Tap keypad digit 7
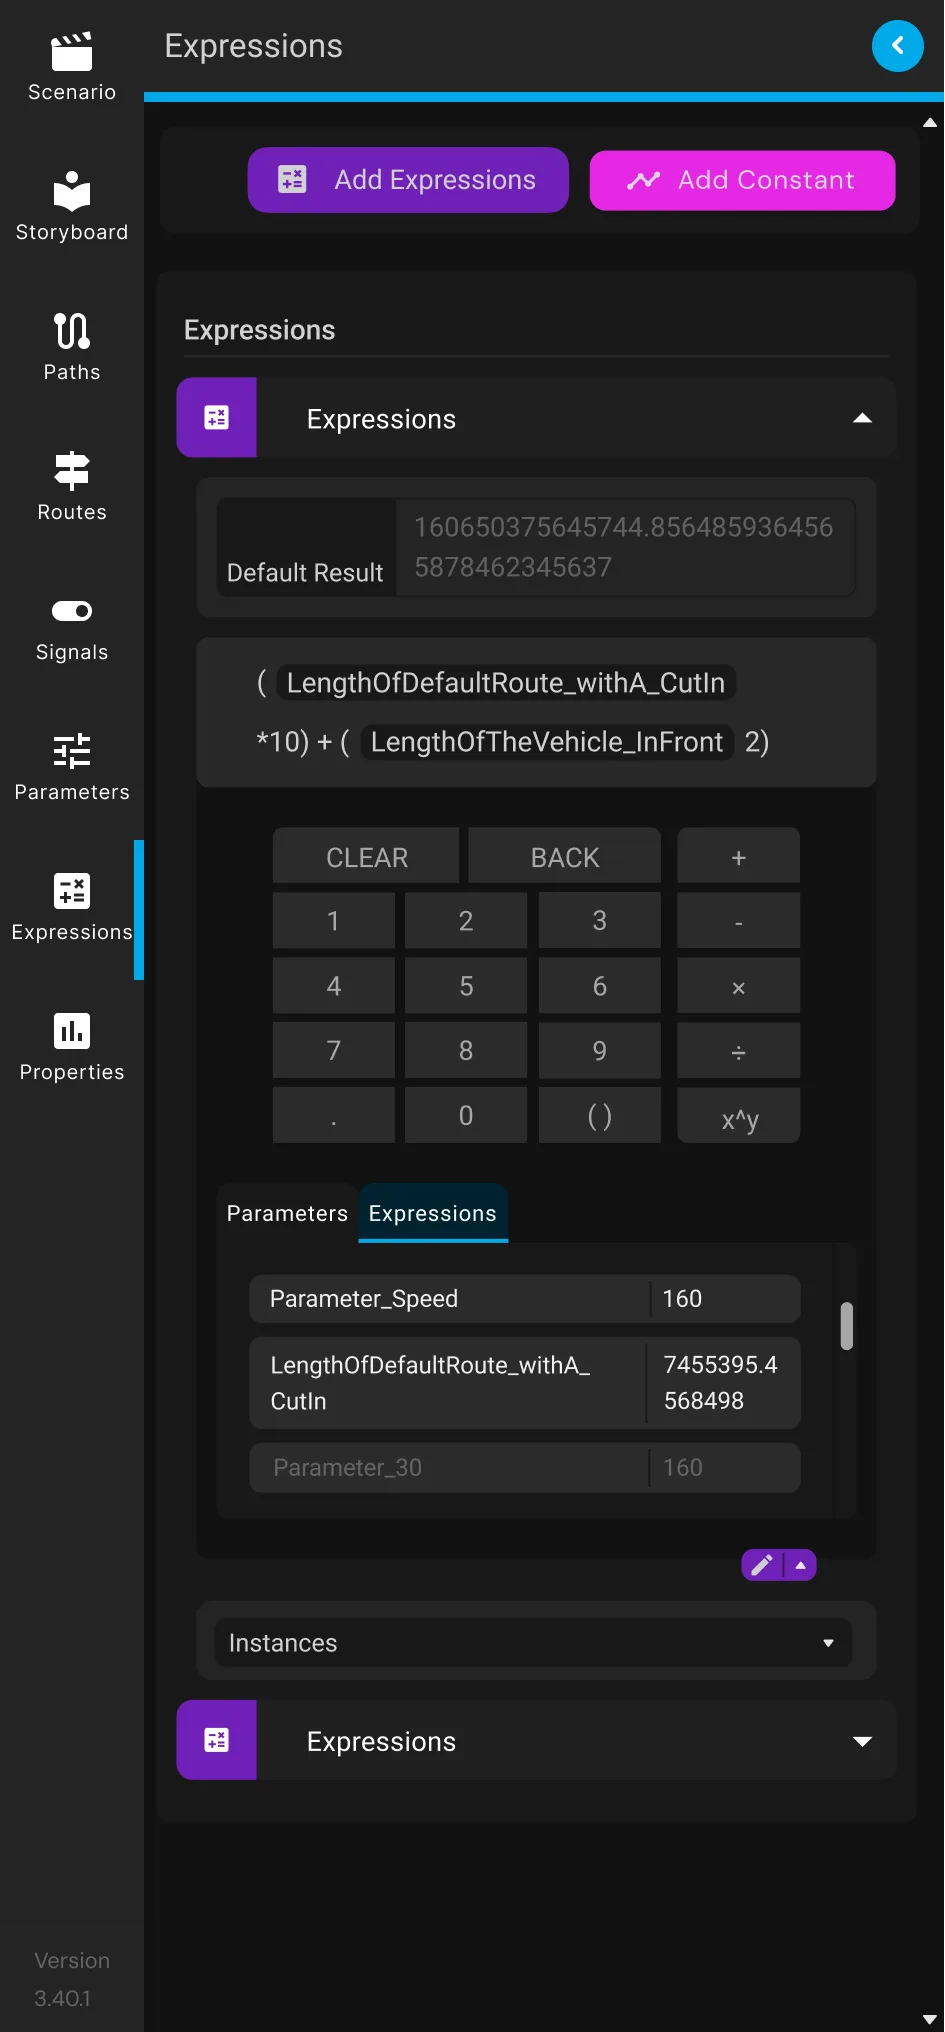Viewport: 945px width, 2032px height. (x=334, y=1051)
